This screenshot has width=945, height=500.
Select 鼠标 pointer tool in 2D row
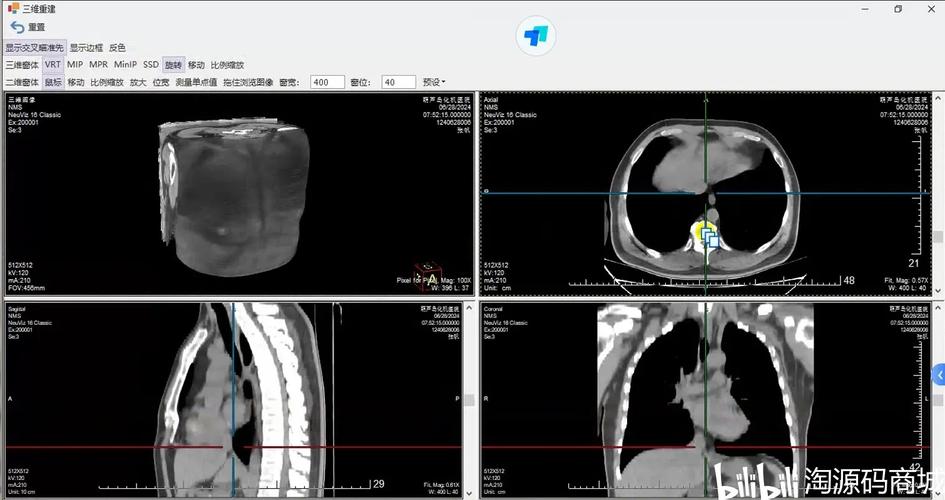(x=53, y=82)
